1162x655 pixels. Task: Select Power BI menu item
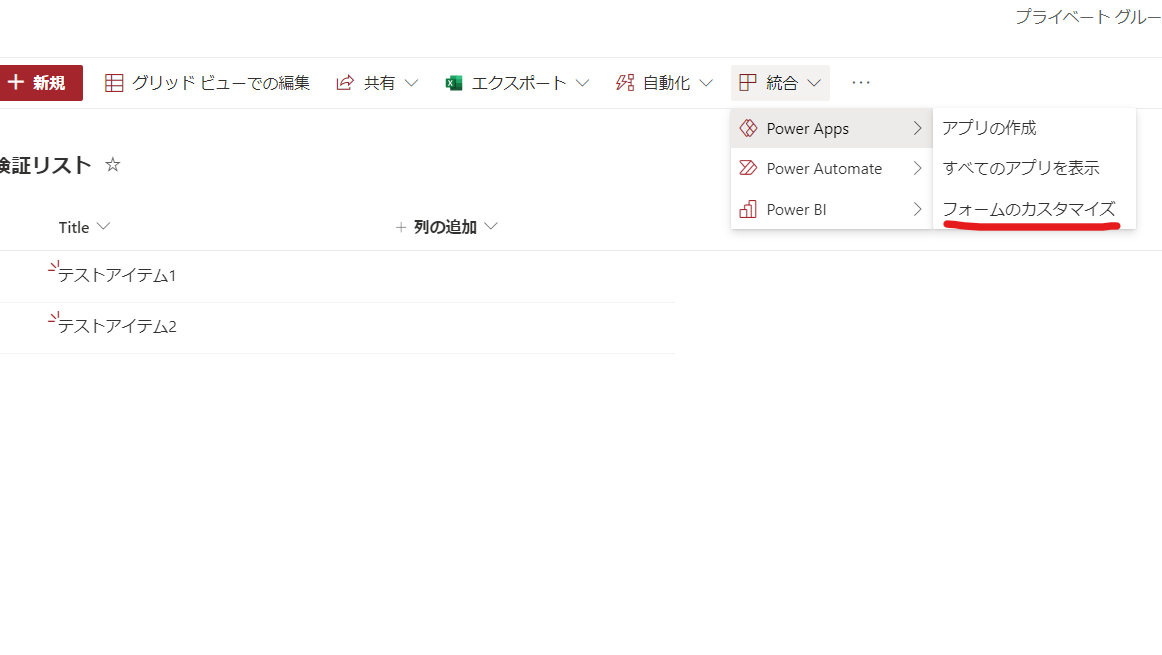(x=831, y=209)
